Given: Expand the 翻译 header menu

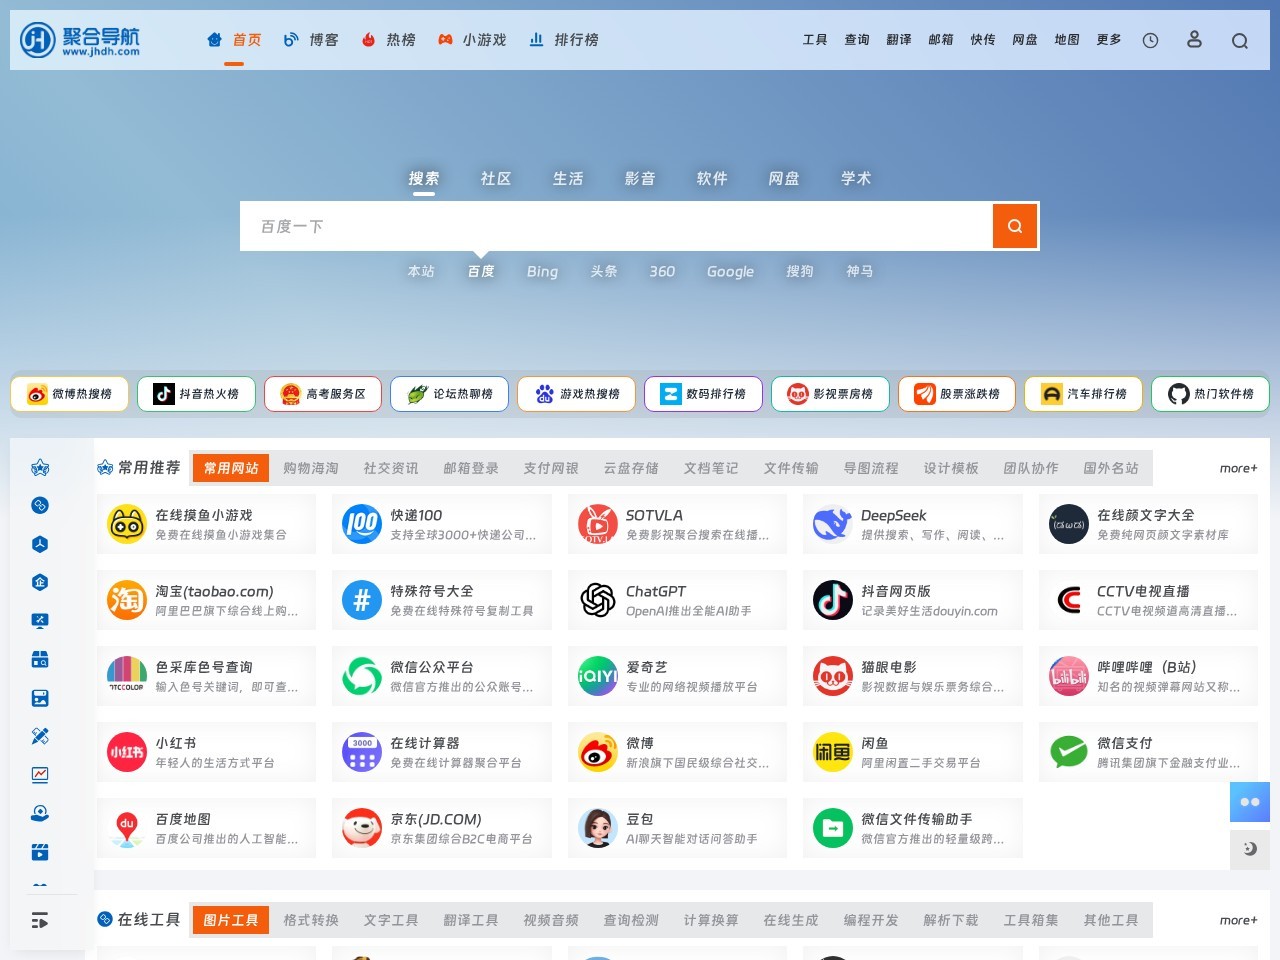Looking at the screenshot, I should (899, 40).
